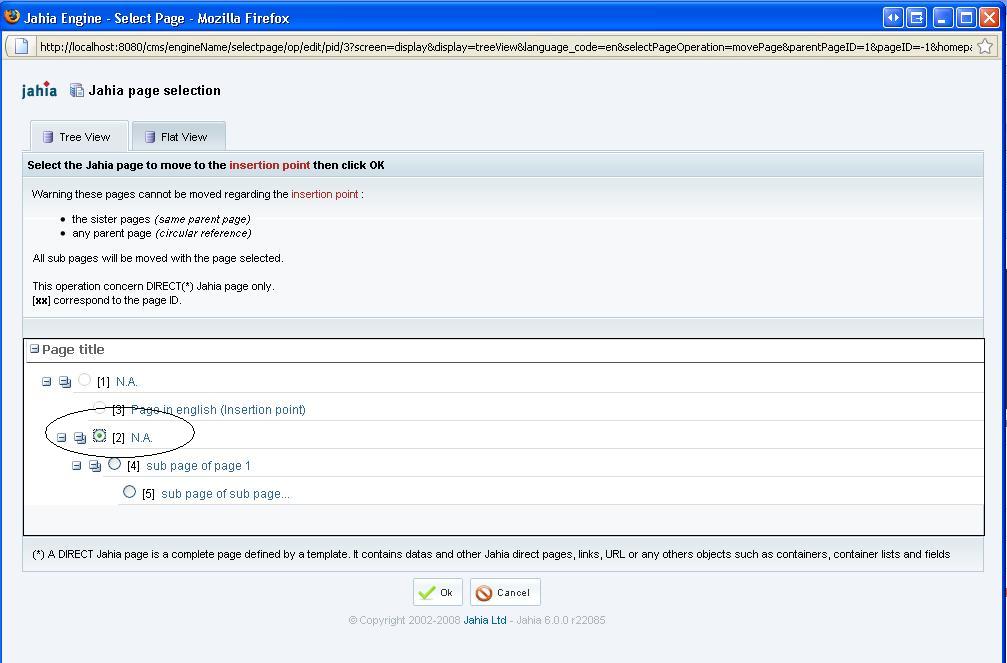Viewport: 1007px width, 663px height.
Task: Bookmark this page with the star icon
Action: pos(985,46)
